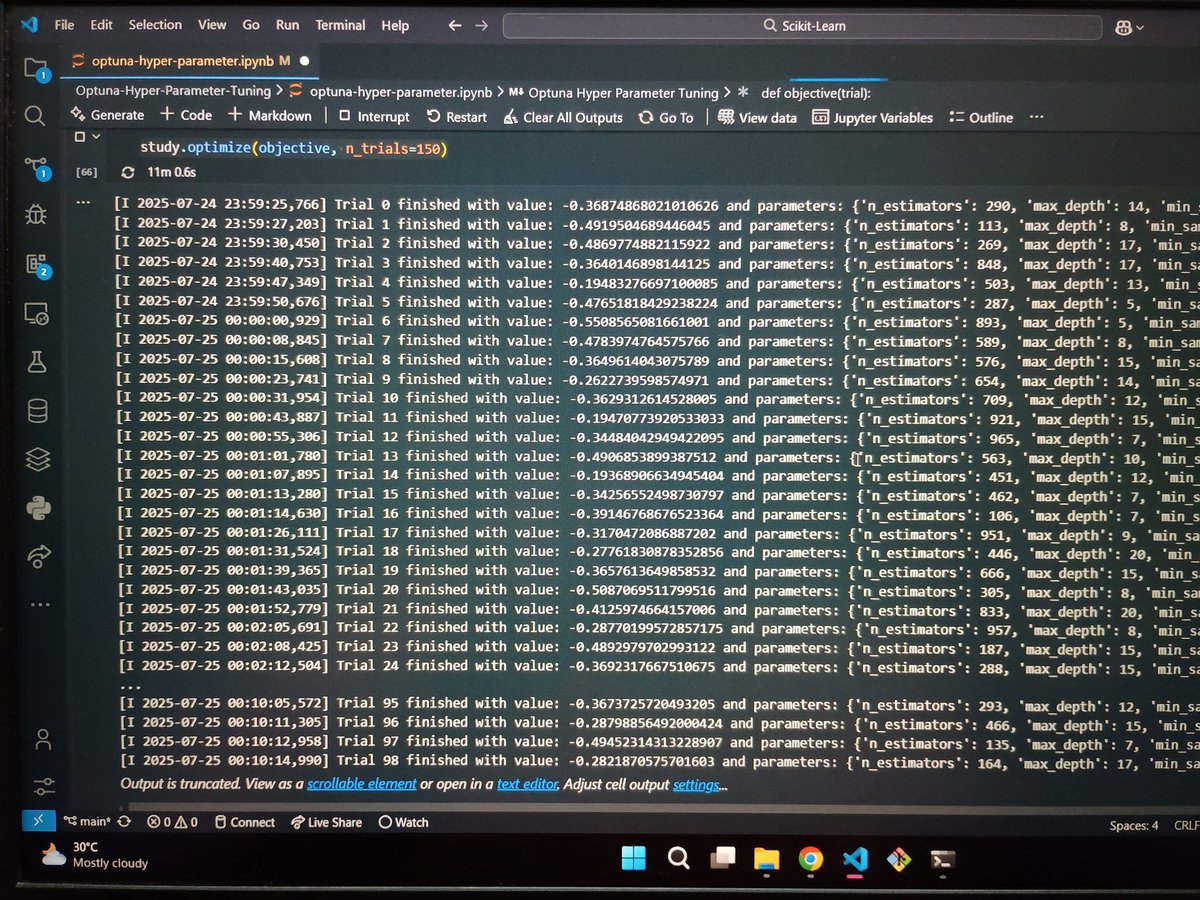Open the Terminal menu
The height and width of the screenshot is (900, 1200).
[x=340, y=25]
